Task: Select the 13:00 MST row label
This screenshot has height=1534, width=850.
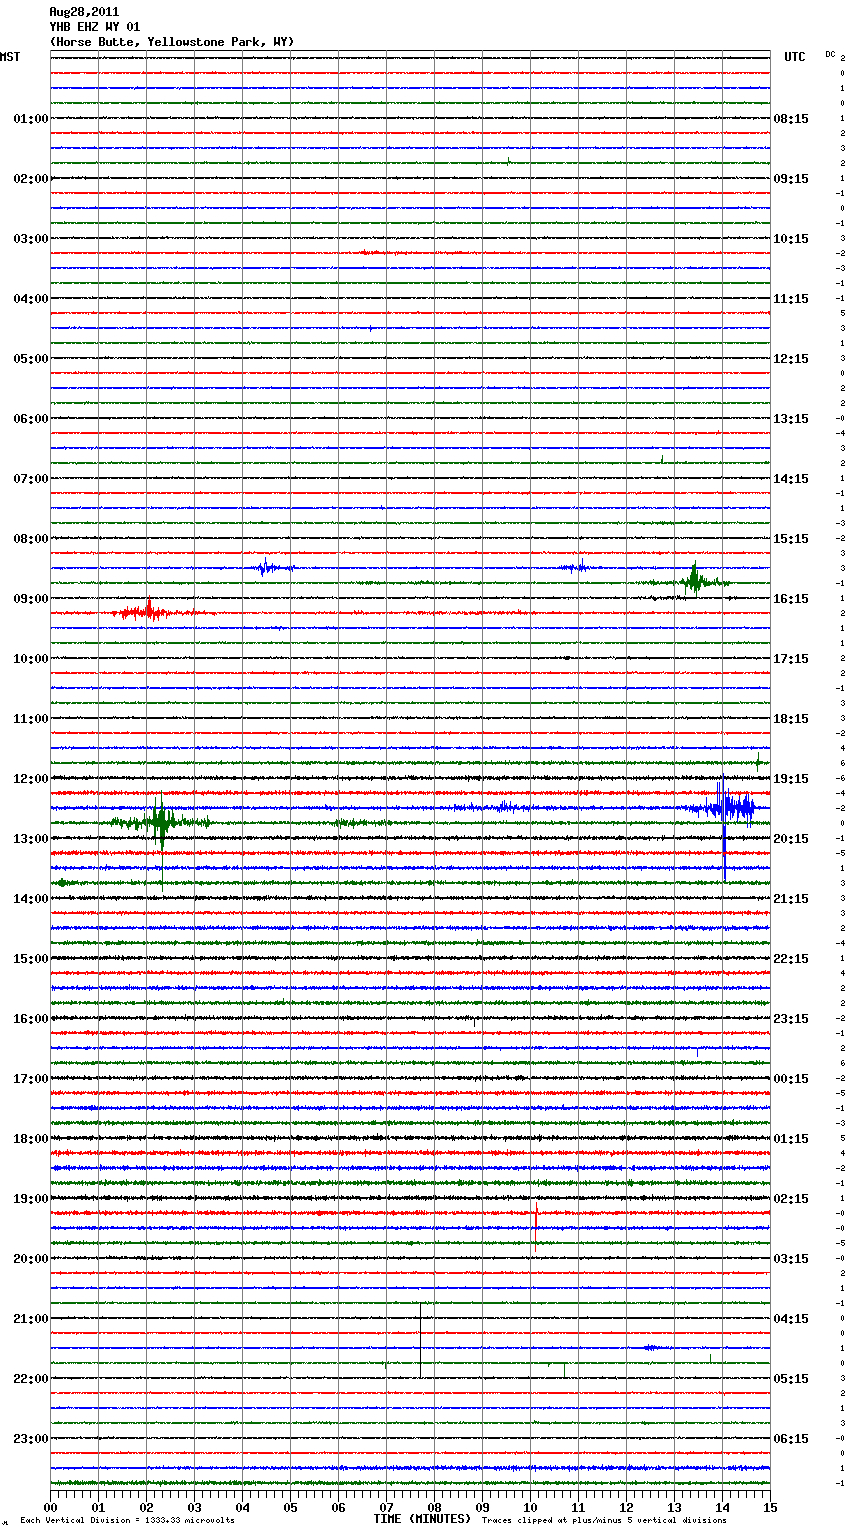Action: [x=30, y=839]
